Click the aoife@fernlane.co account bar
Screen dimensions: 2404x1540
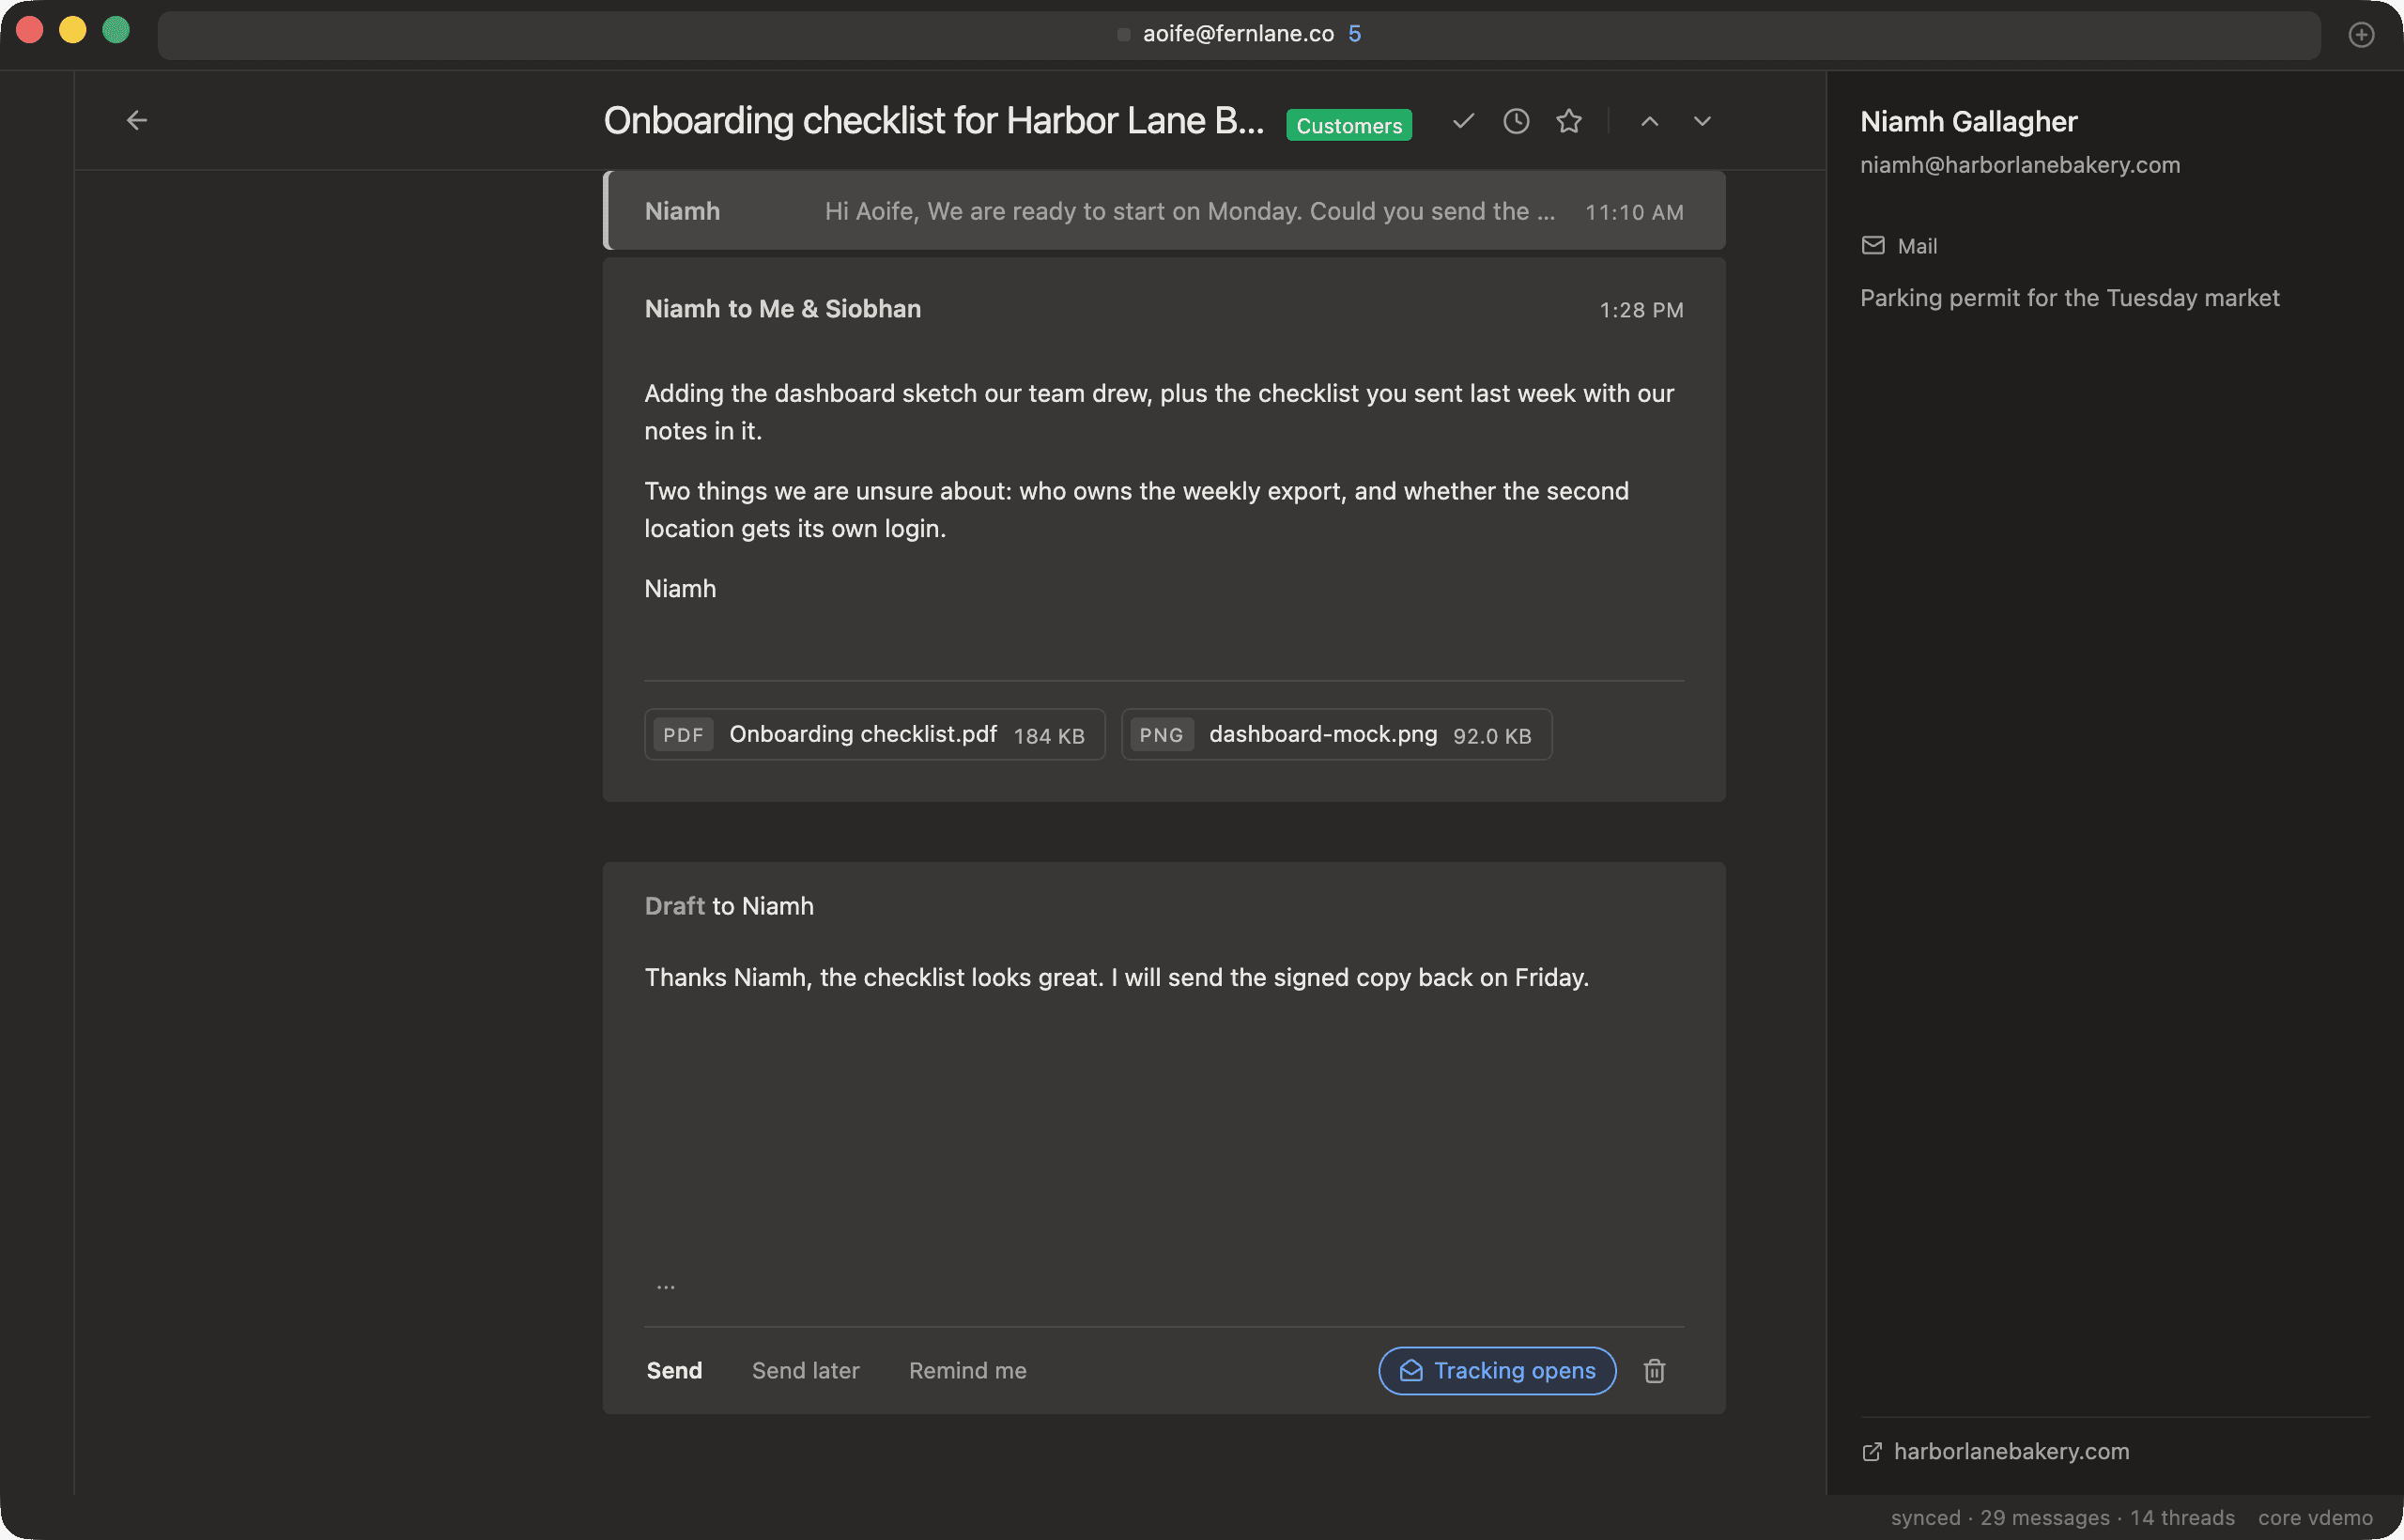(x=1238, y=34)
